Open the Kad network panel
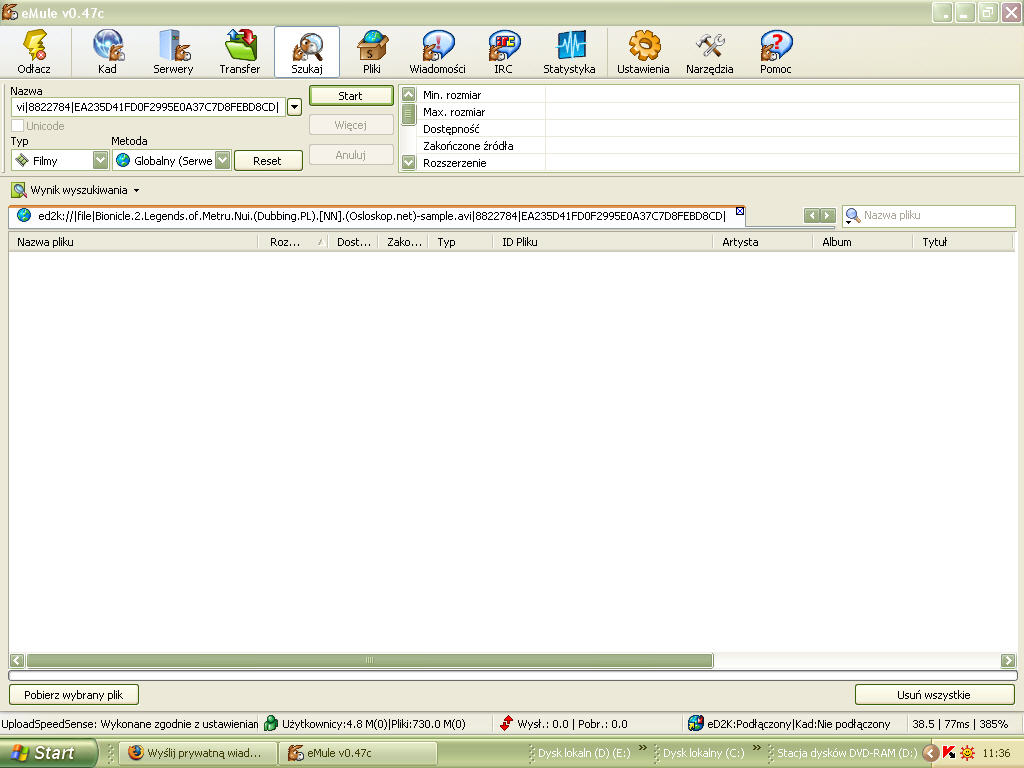1024x768 pixels. tap(107, 52)
